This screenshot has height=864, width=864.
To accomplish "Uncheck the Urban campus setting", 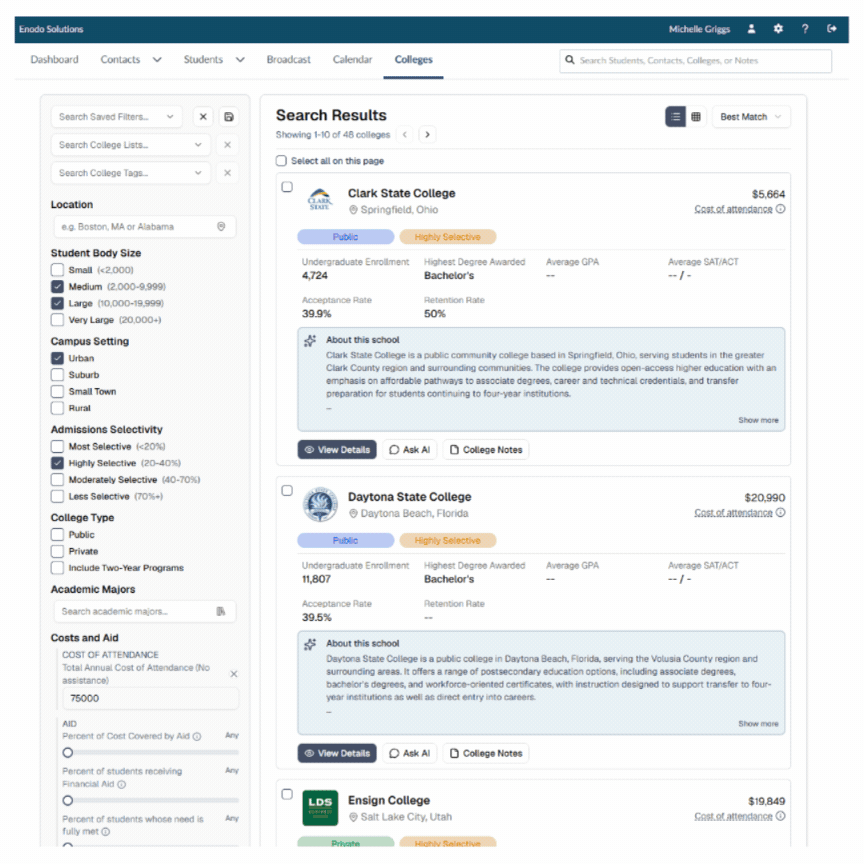I will tap(57, 358).
